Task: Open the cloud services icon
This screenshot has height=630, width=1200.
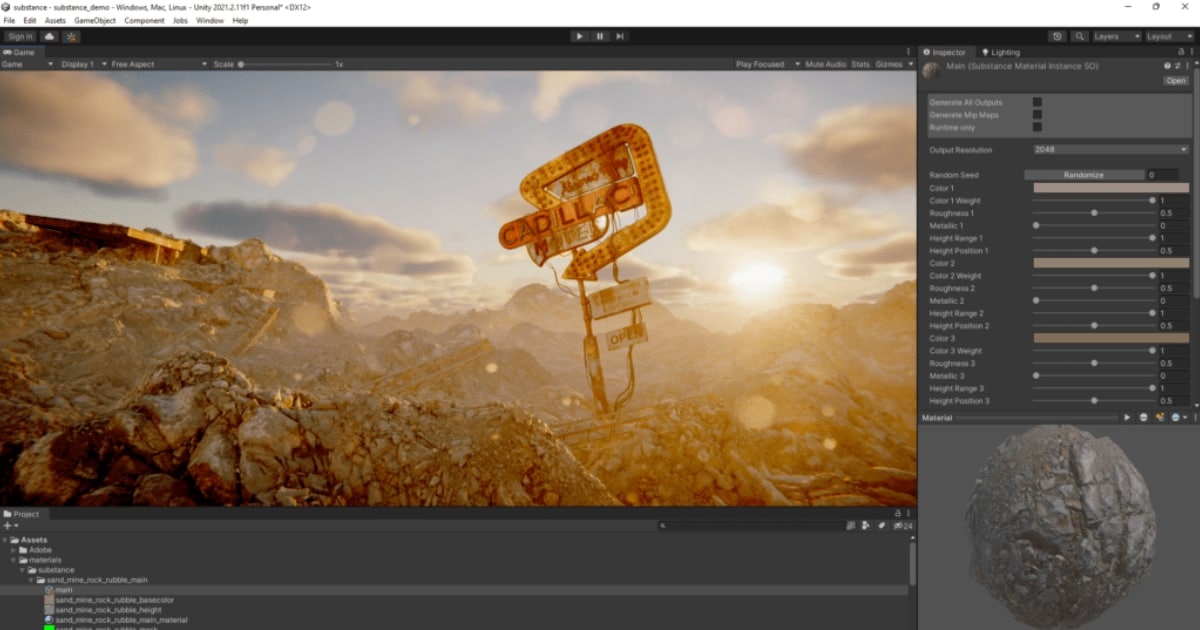Action: click(49, 36)
